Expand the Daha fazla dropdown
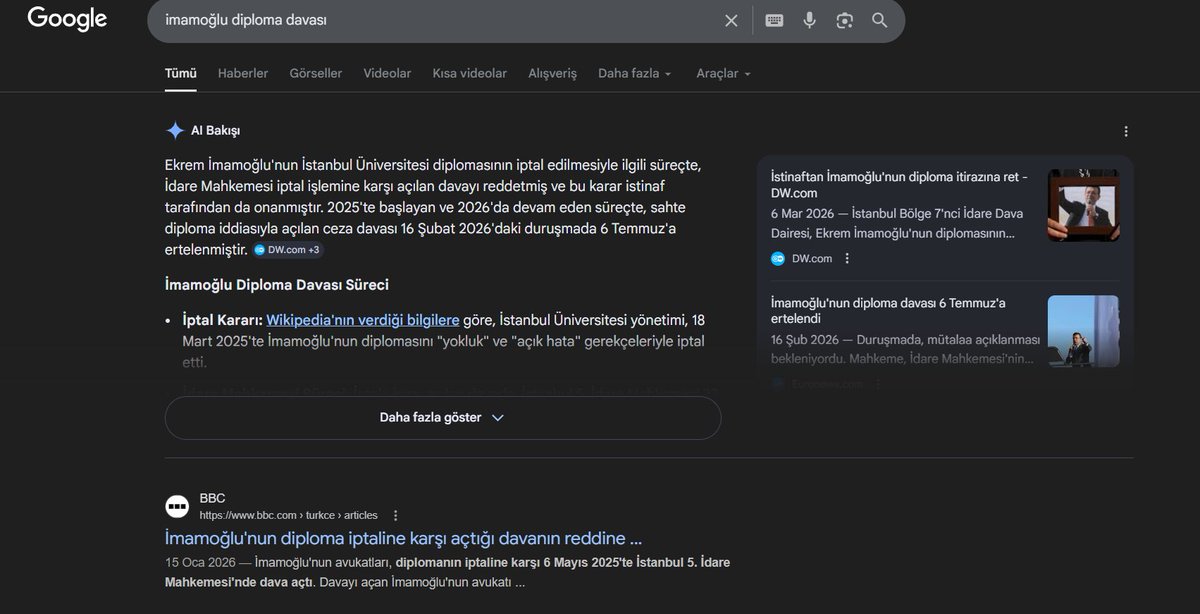1200x614 pixels. [635, 73]
